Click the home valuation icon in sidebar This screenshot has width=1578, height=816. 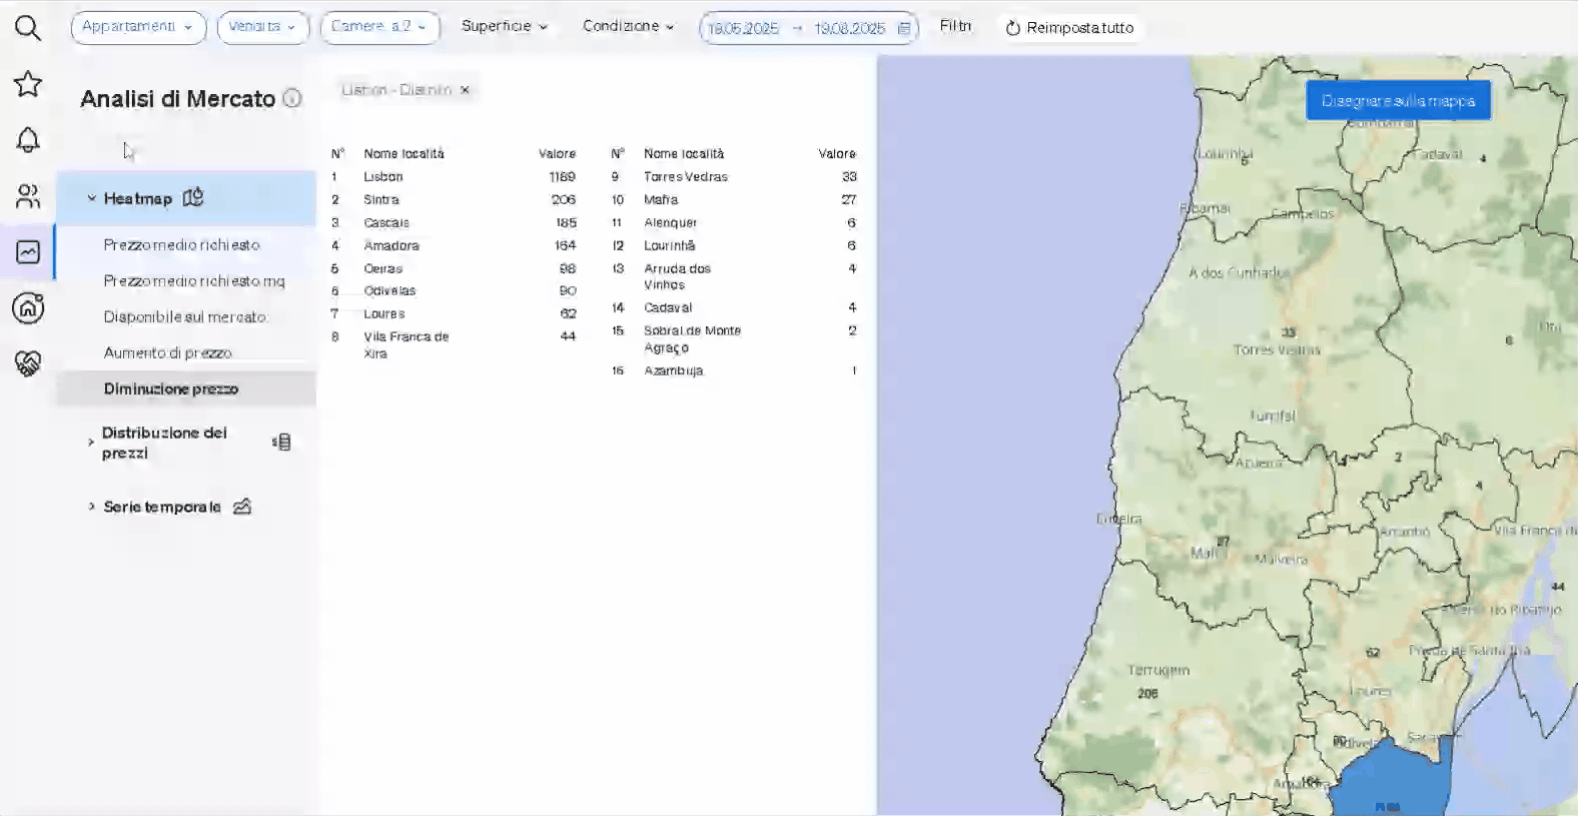(28, 308)
